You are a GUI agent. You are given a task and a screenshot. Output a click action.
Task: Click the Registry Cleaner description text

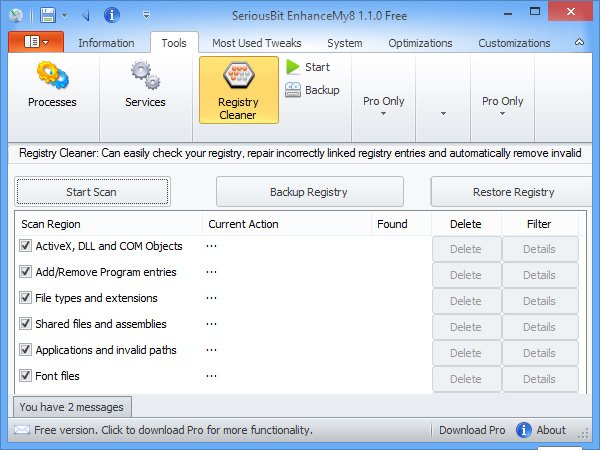pyautogui.click(x=300, y=153)
